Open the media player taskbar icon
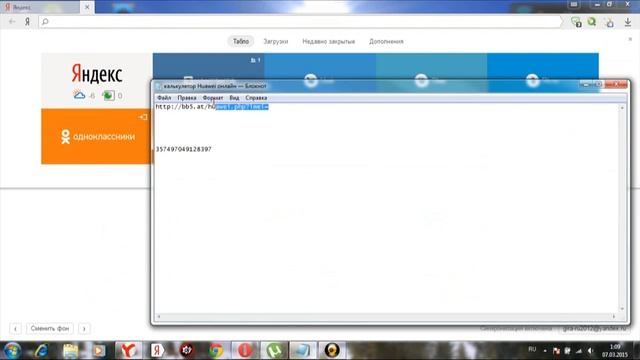This screenshot has width=640, height=360. (x=99, y=350)
